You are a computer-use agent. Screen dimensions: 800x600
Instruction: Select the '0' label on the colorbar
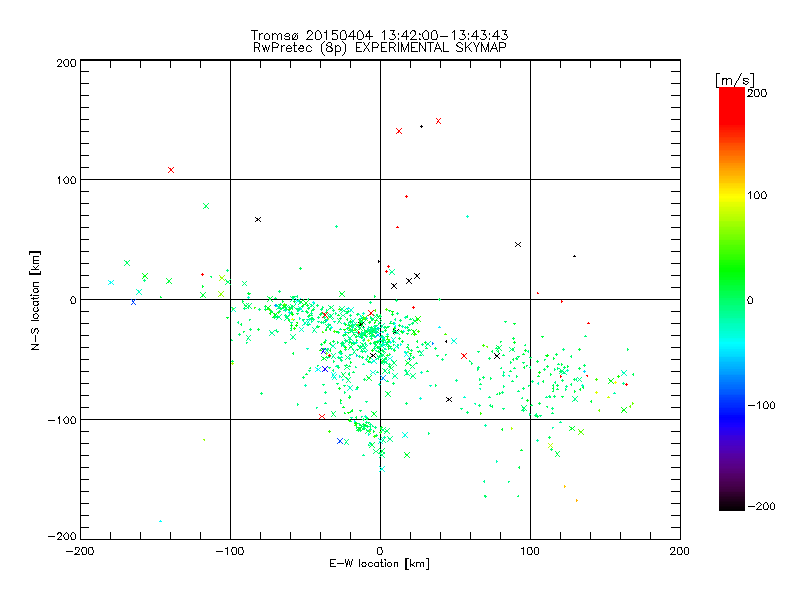750,300
